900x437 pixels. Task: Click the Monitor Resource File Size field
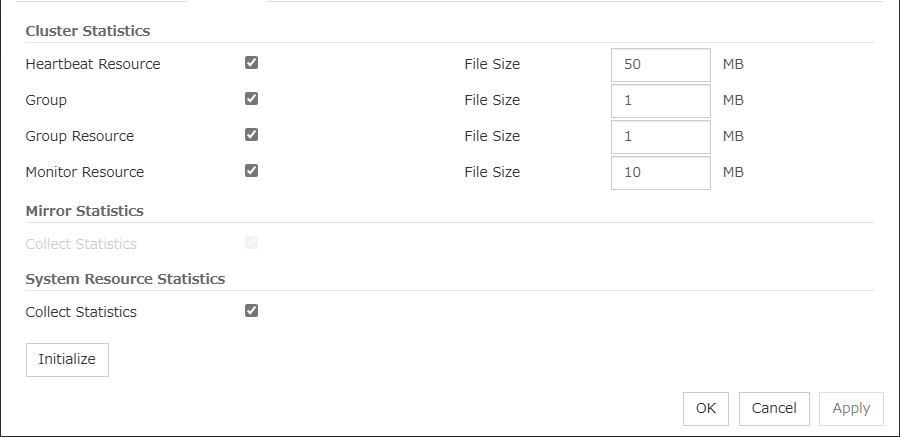coord(660,172)
